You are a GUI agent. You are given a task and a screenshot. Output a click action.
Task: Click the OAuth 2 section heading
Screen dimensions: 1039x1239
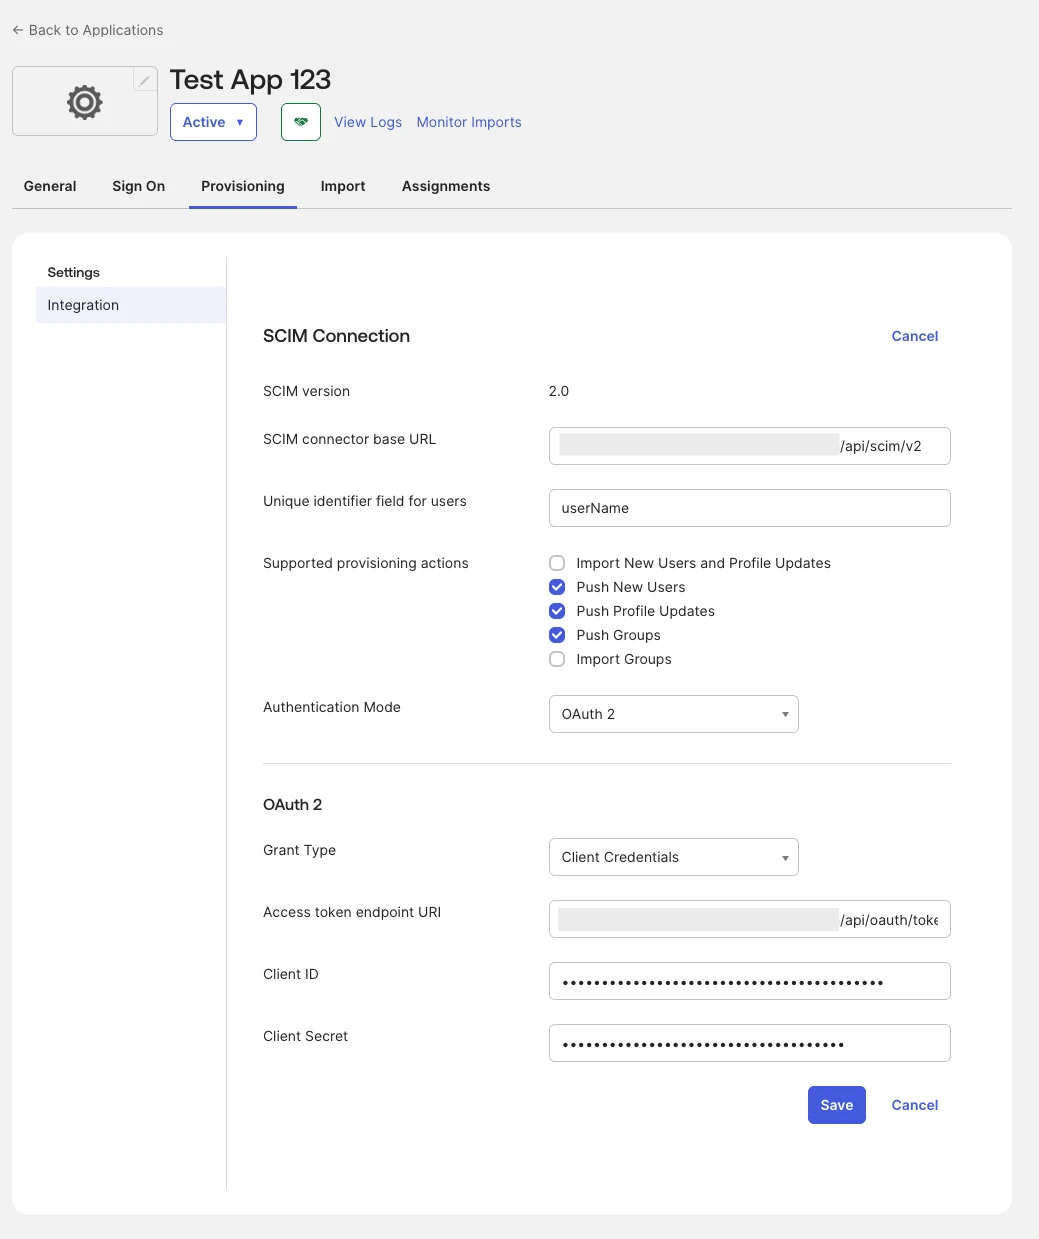click(x=293, y=805)
